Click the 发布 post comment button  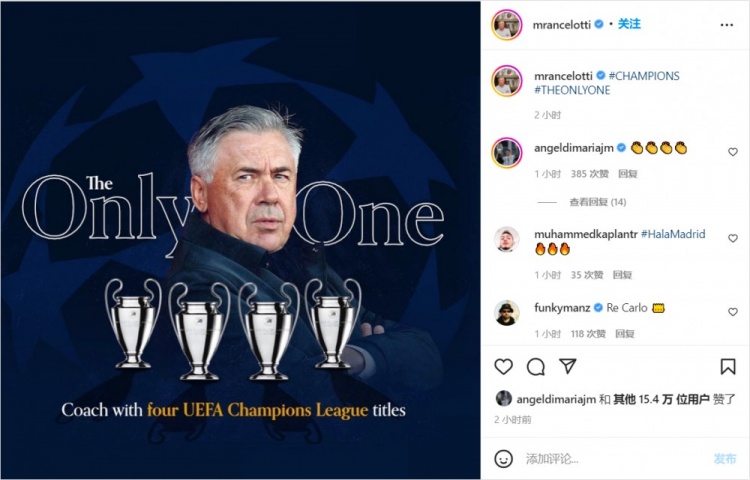click(725, 458)
